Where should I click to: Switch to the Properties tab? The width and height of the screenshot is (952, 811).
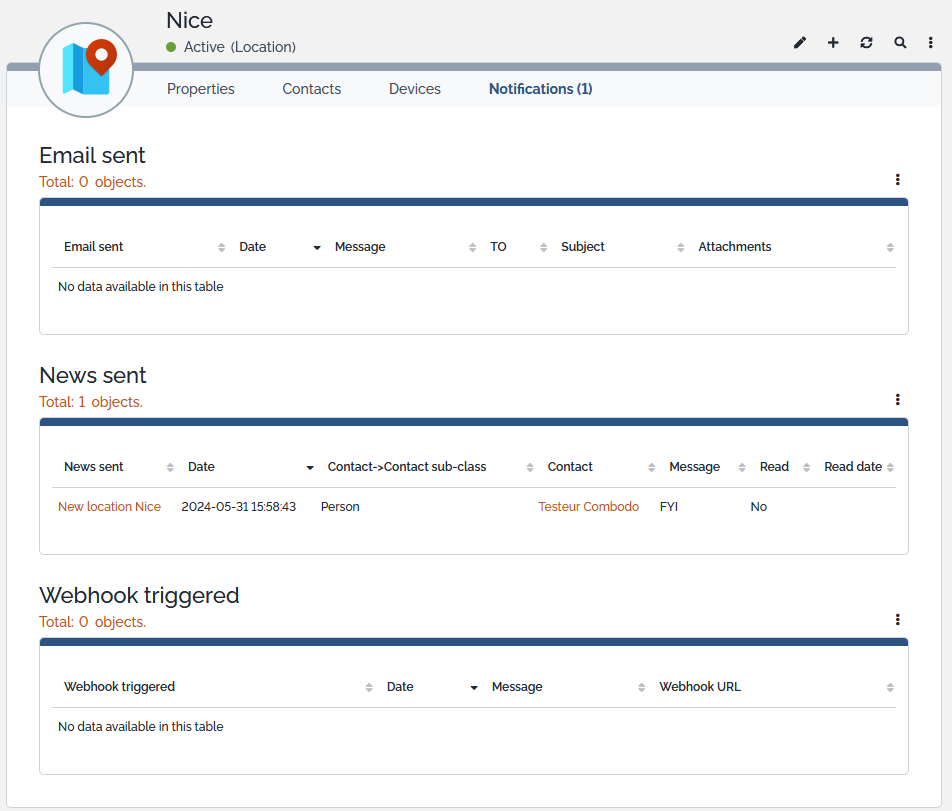[201, 89]
